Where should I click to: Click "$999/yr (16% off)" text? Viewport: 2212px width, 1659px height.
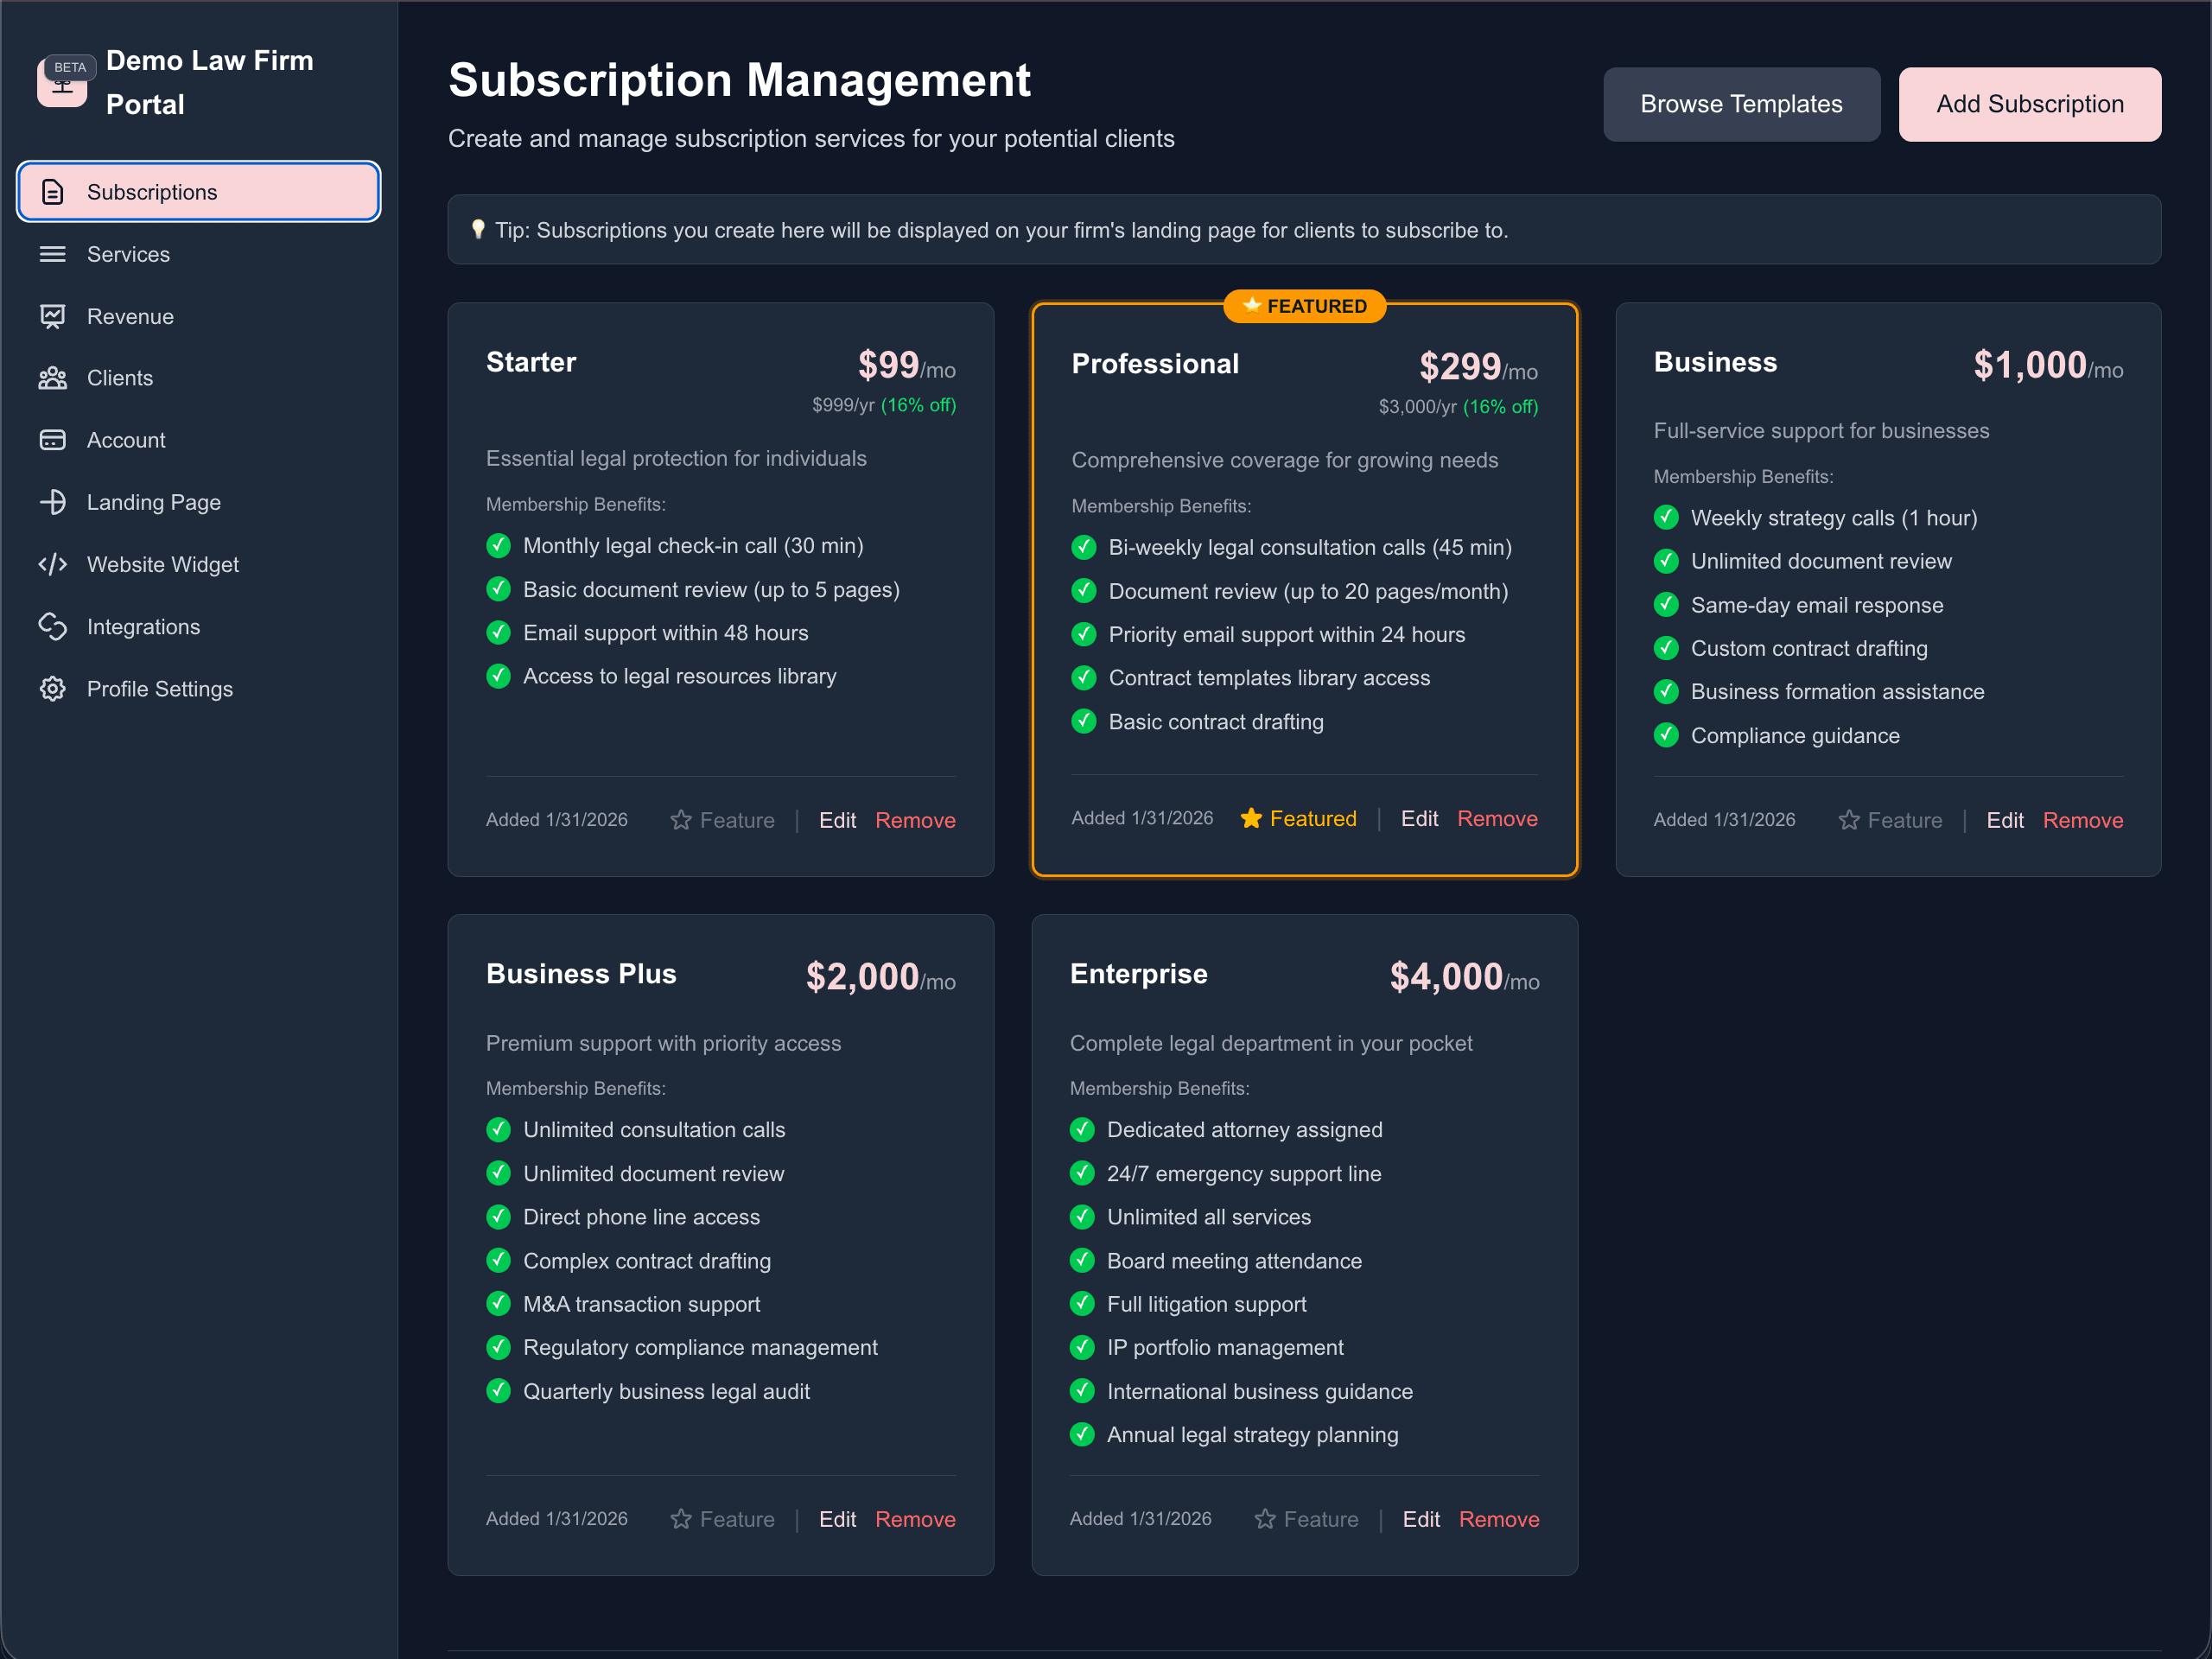(884, 405)
